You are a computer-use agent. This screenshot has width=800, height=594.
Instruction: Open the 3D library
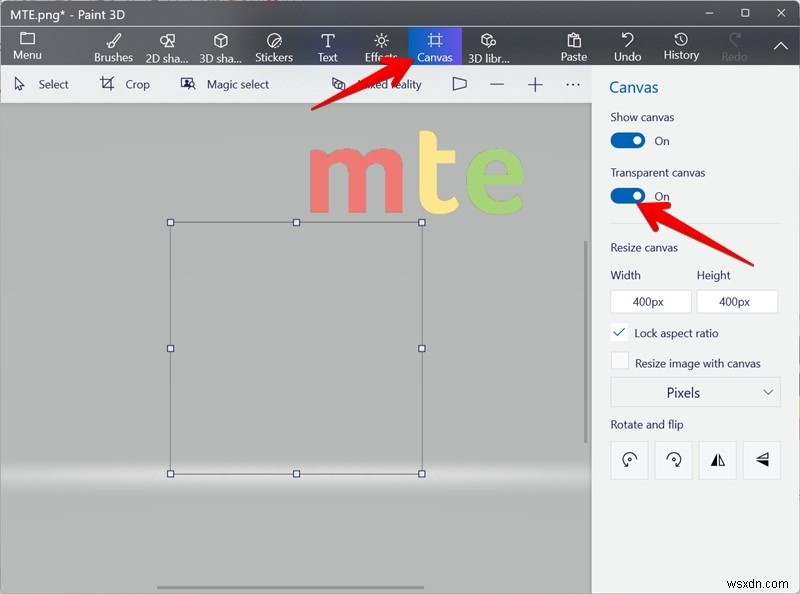click(489, 46)
